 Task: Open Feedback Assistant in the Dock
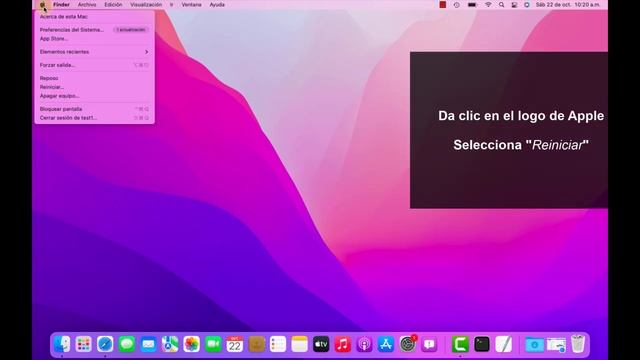[x=429, y=344]
